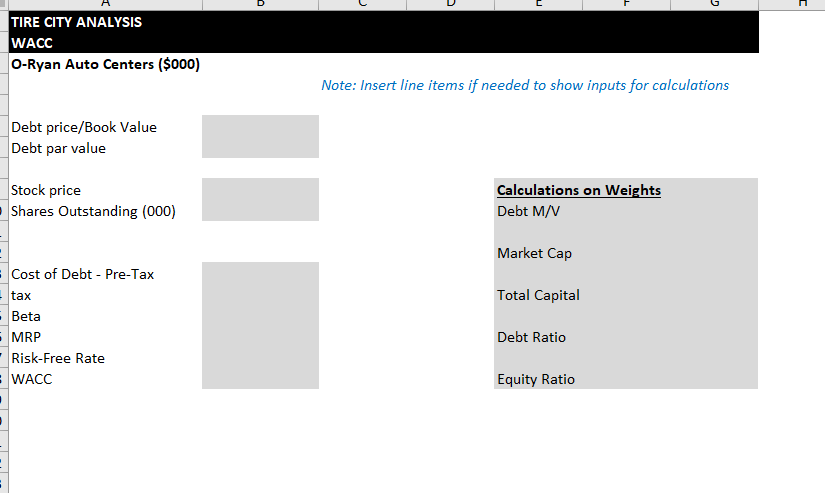Click the gray input cell beside Debt par value
Screen dimensions: 825x493
click(x=260, y=147)
